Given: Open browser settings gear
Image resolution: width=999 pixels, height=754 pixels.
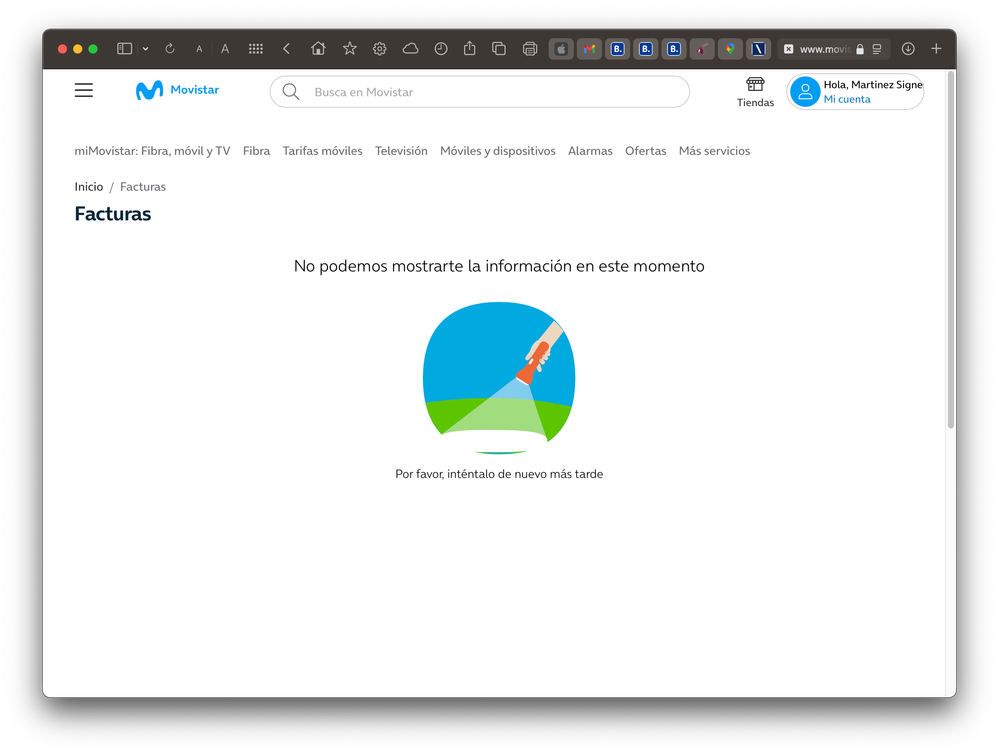Looking at the screenshot, I should click(379, 48).
